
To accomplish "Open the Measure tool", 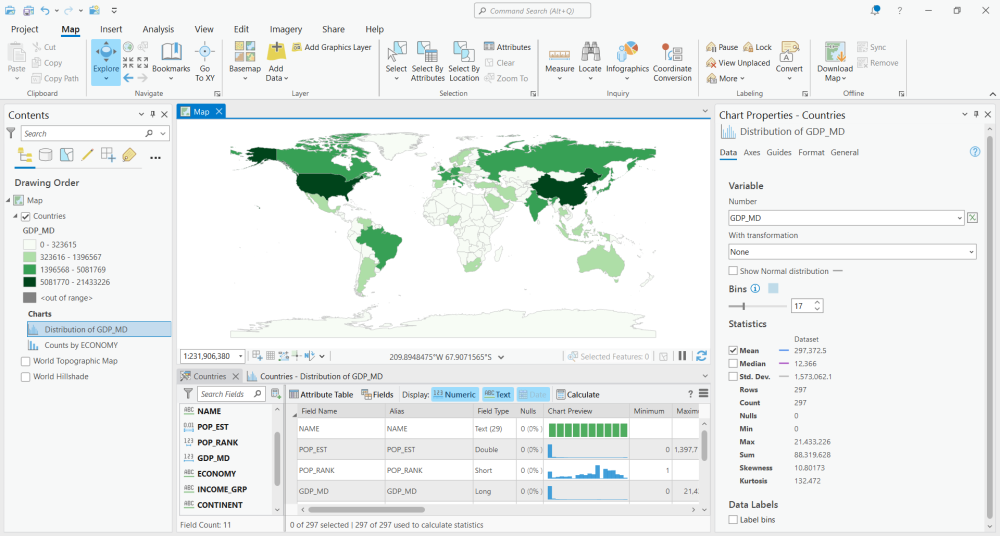I will point(559,62).
